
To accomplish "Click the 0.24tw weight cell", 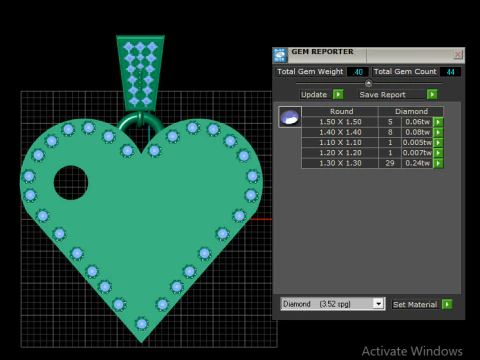I will coord(417,163).
